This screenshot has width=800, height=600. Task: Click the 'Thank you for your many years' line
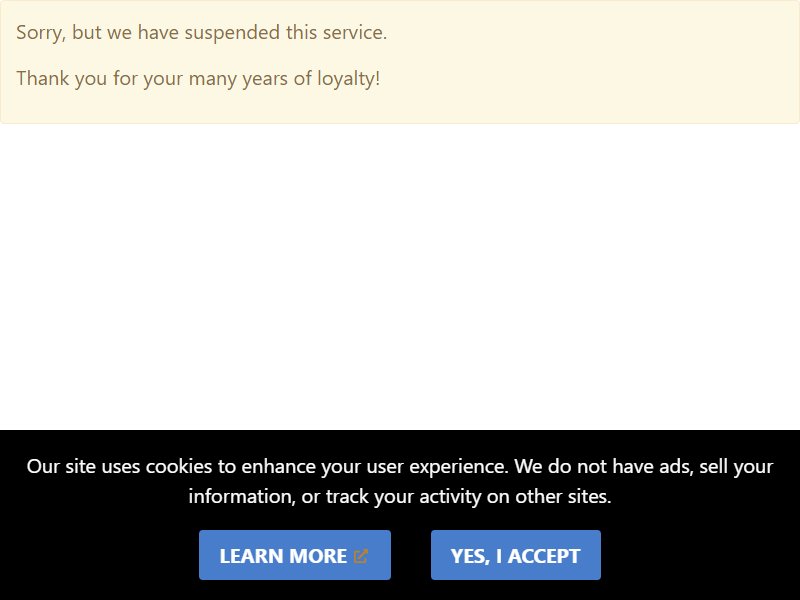click(x=198, y=79)
